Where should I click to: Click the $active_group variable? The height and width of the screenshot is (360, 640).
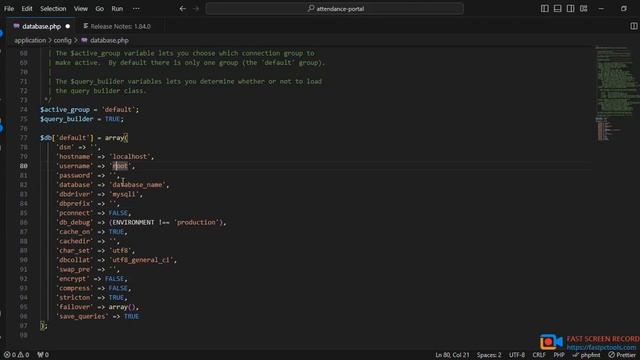[65, 110]
